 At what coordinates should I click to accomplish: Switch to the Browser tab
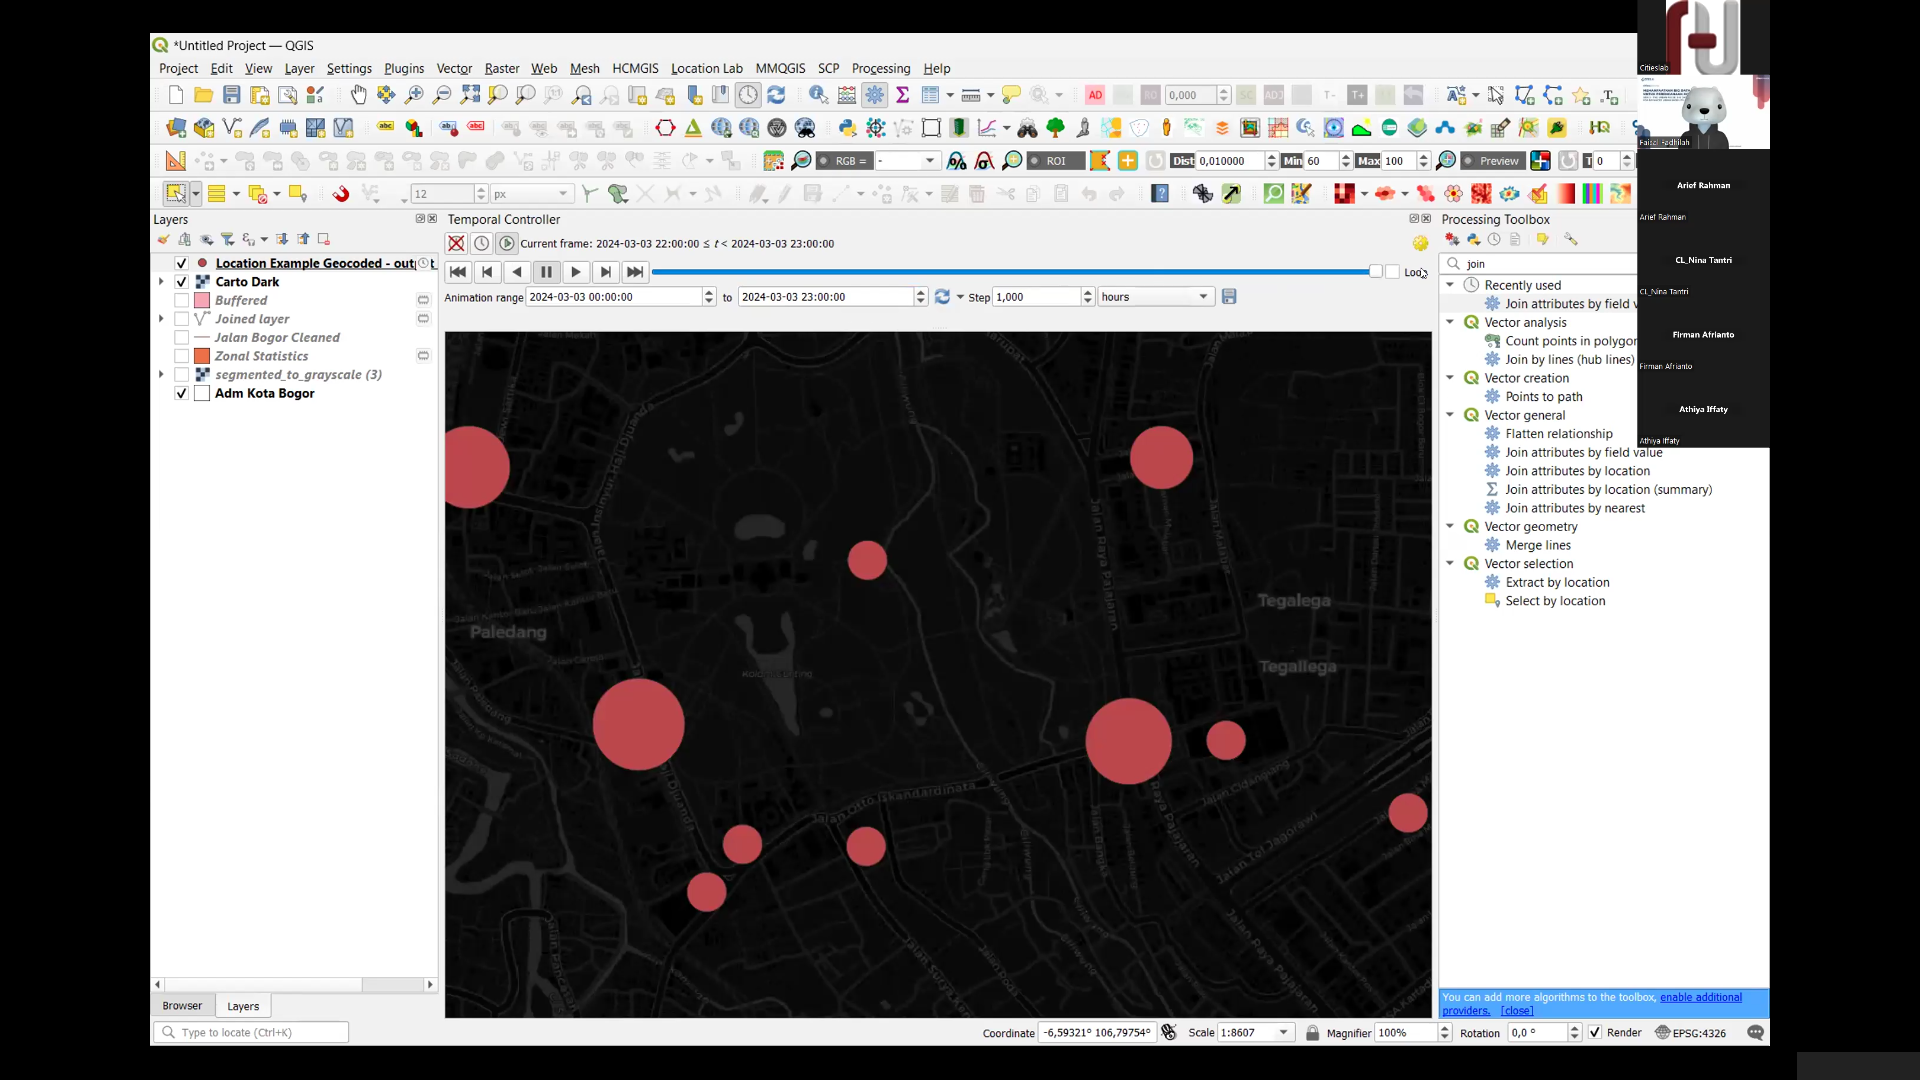coord(182,1005)
